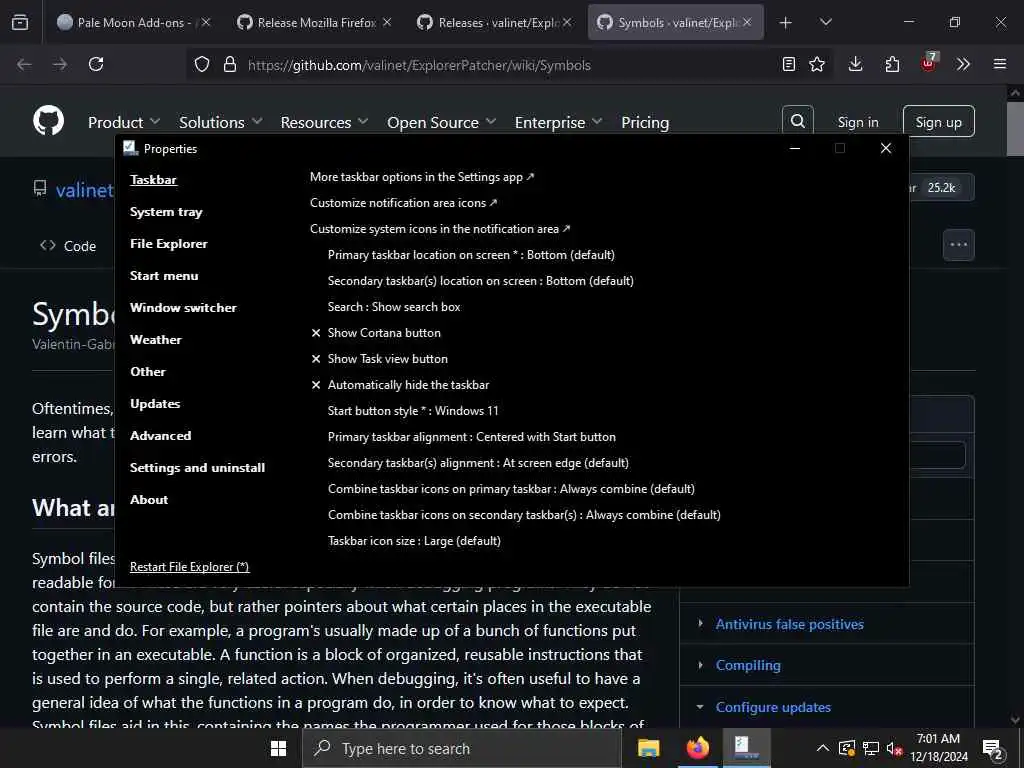
Task: Click Sign in link on GitHub
Action: [x=857, y=122]
